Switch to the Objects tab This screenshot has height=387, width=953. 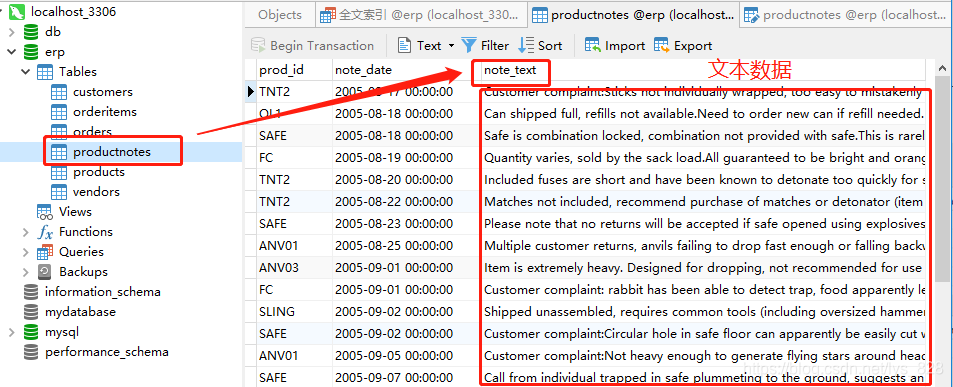[280, 15]
